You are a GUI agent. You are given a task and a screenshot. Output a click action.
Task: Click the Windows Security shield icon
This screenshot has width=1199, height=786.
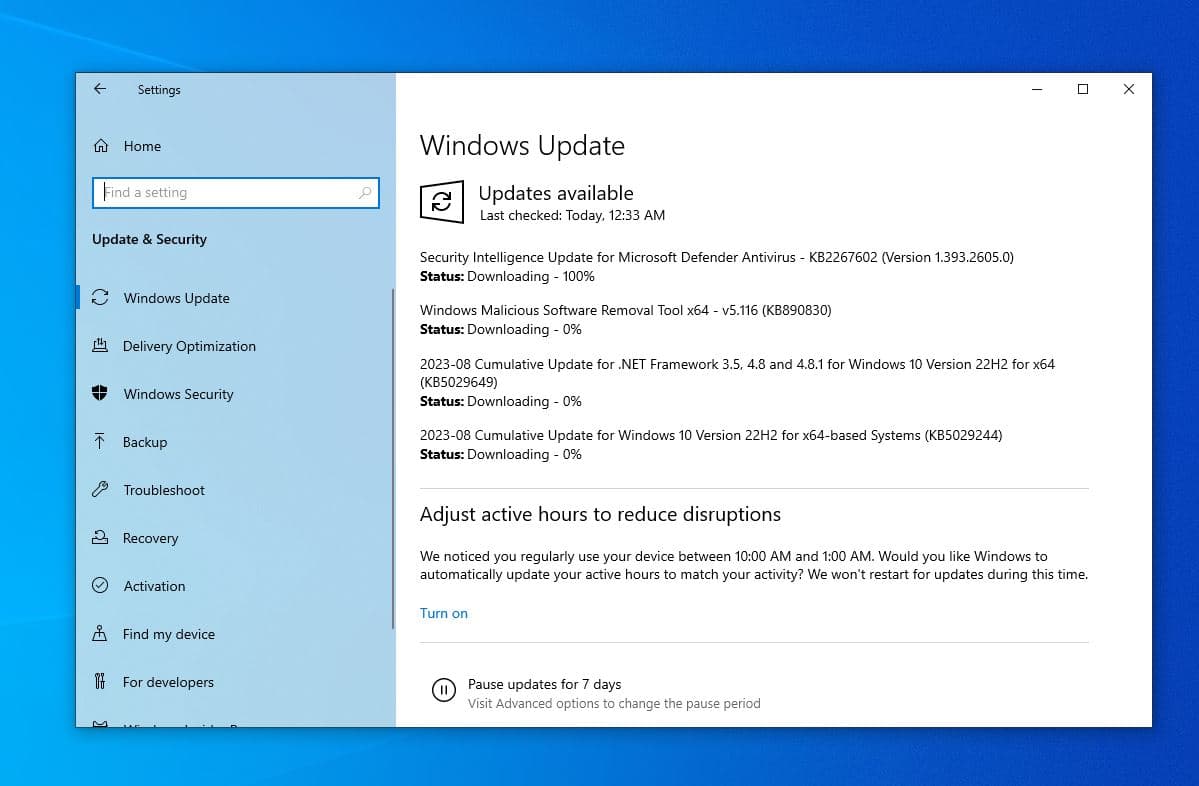pyautogui.click(x=99, y=393)
